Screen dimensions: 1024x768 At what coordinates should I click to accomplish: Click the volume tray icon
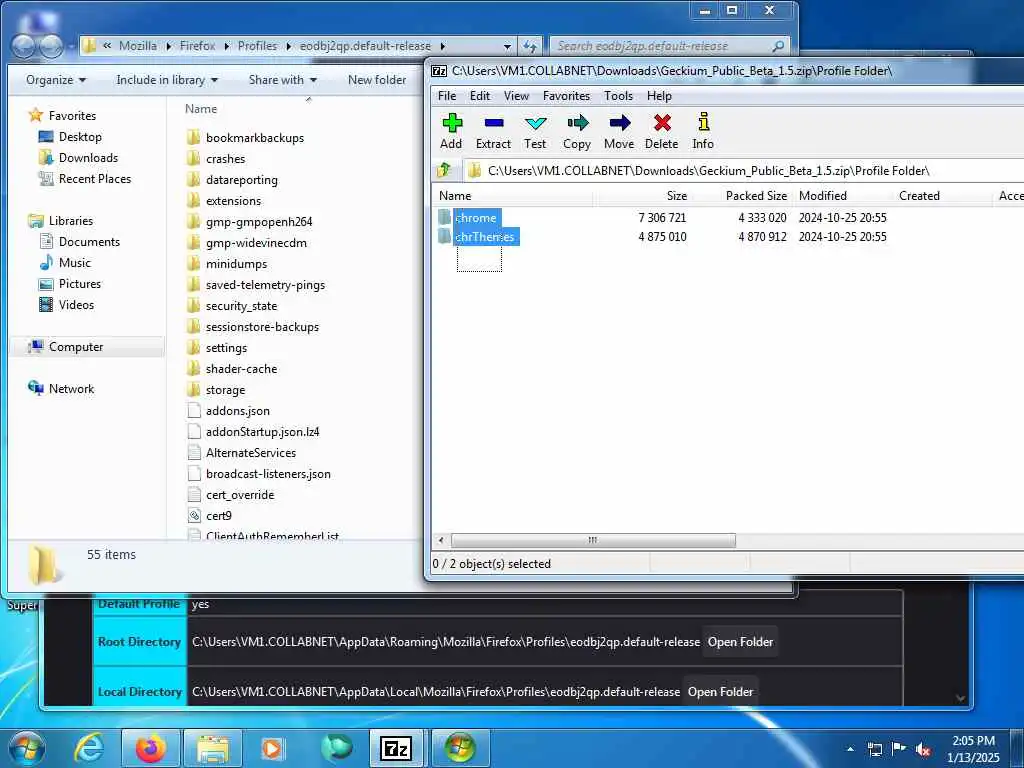pyautogui.click(x=923, y=749)
